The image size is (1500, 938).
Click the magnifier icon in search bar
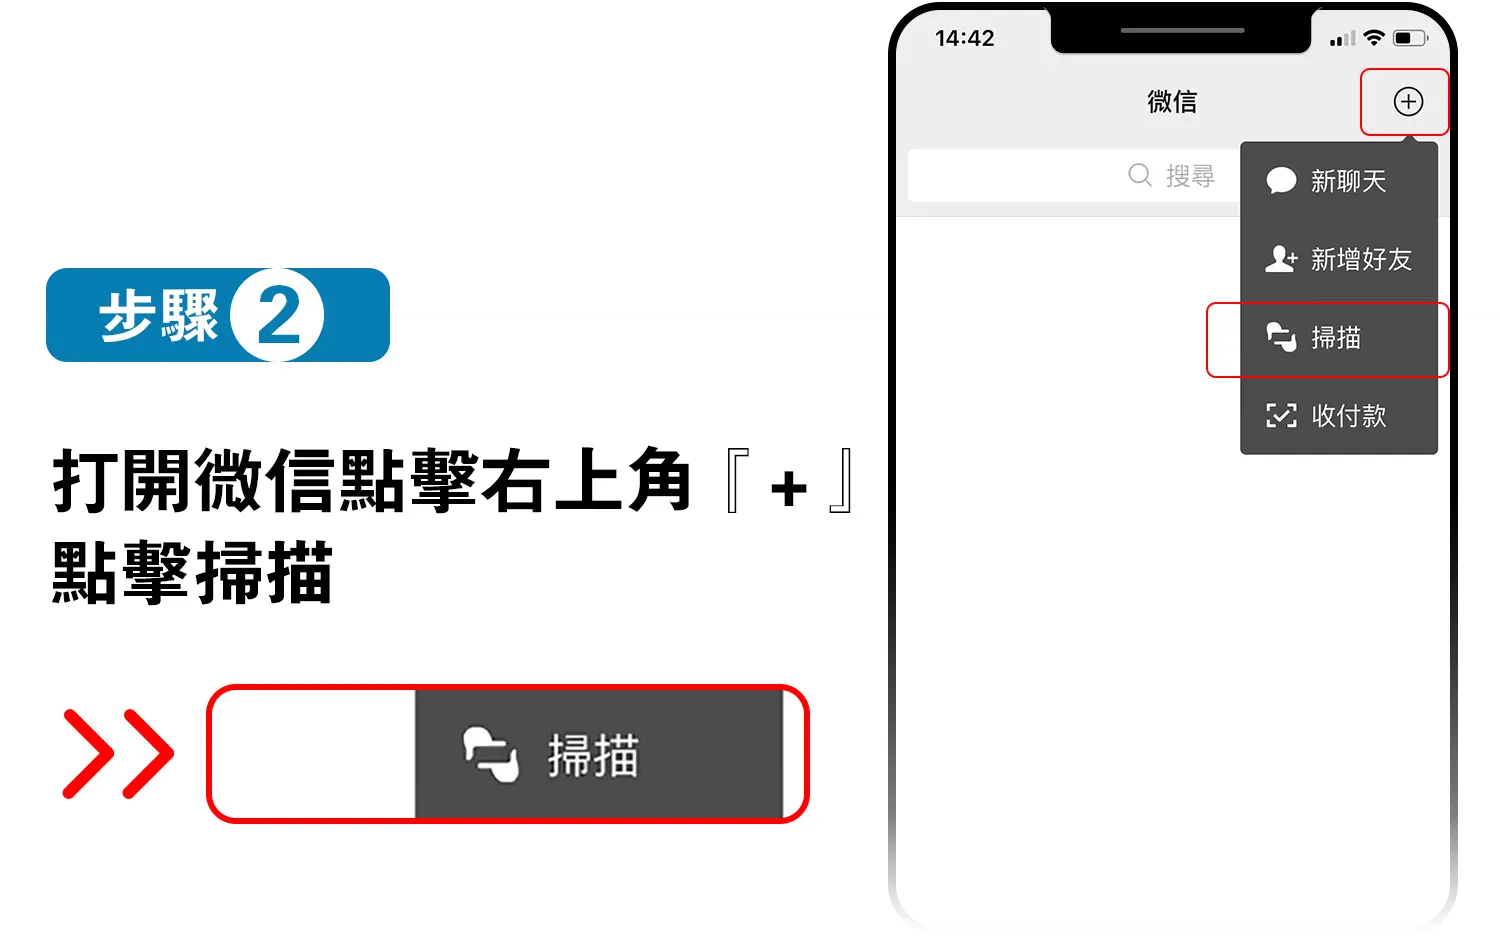[x=1140, y=175]
